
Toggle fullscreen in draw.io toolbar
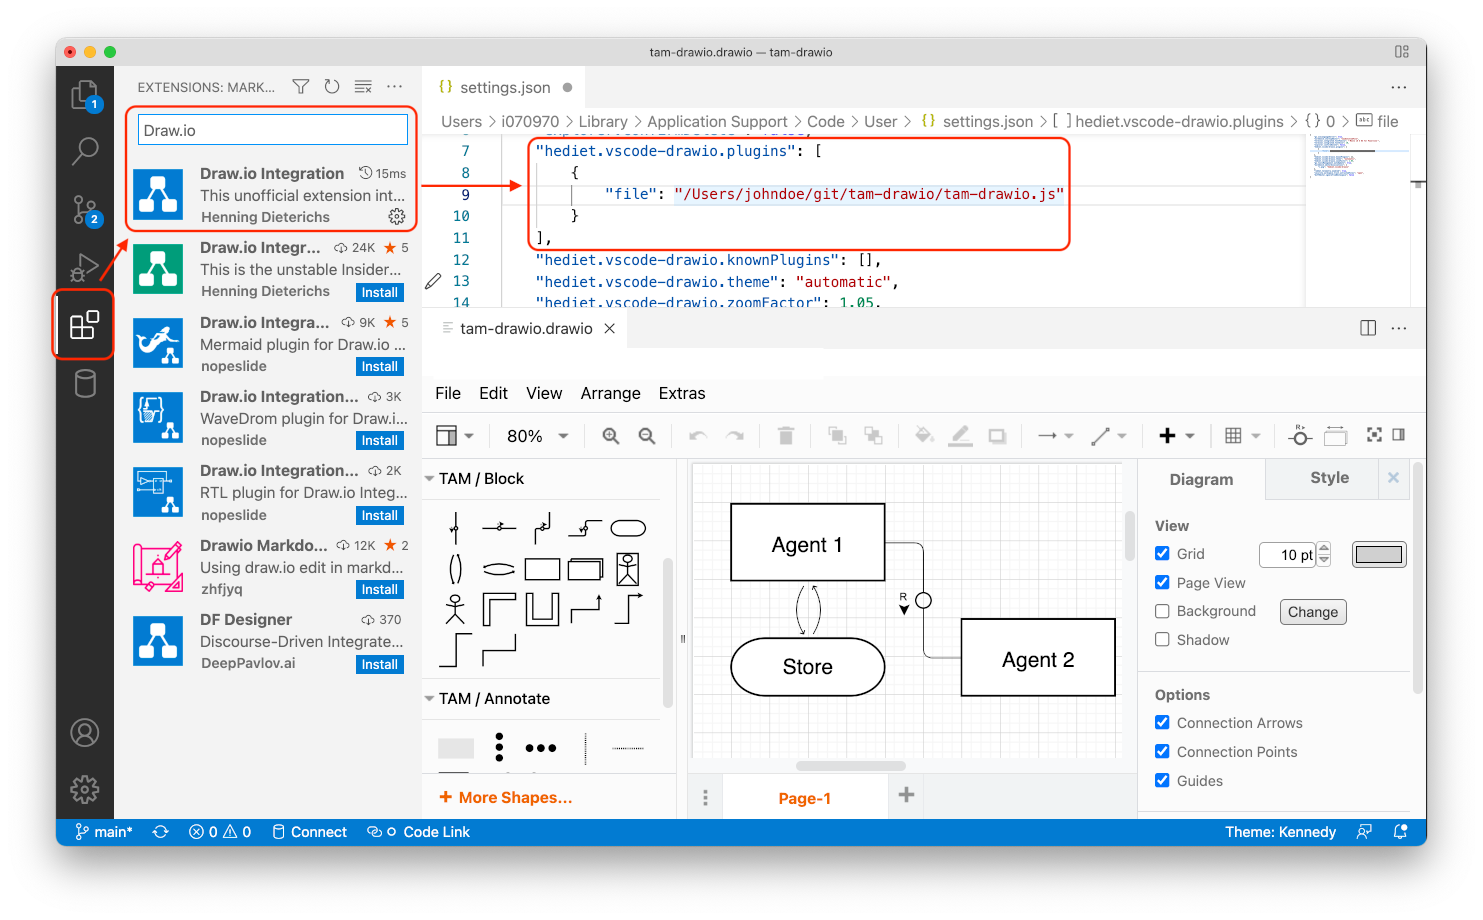(x=1374, y=435)
